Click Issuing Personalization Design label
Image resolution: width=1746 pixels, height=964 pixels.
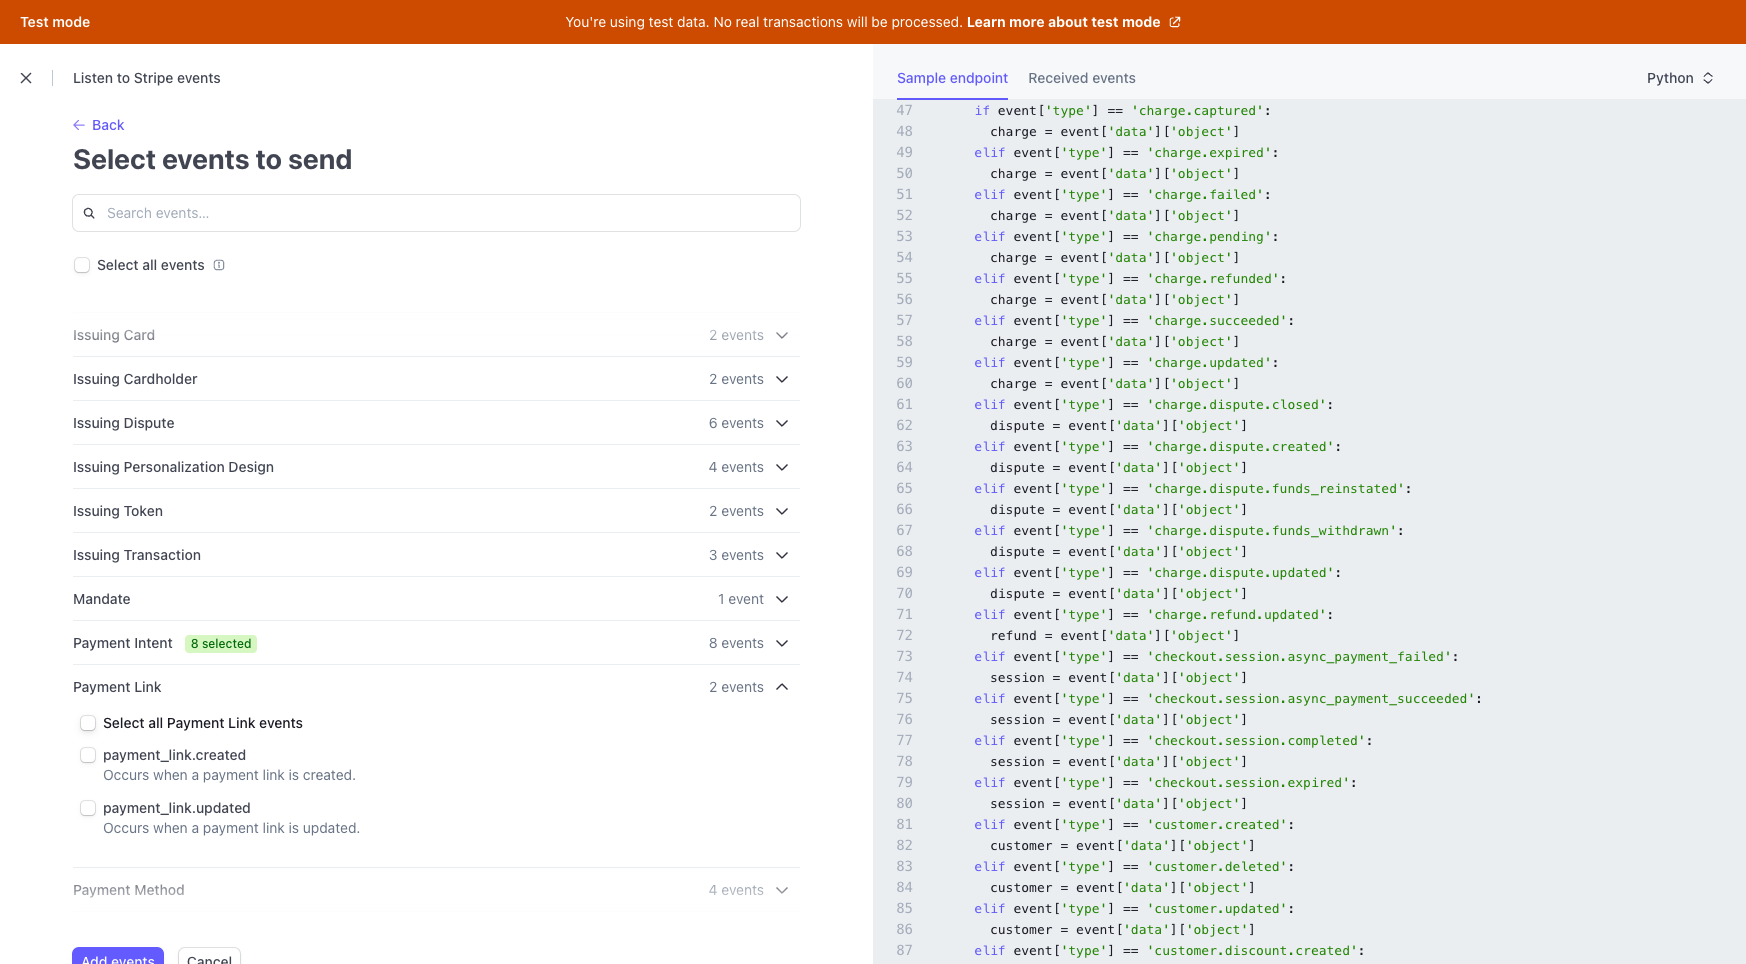pyautogui.click(x=173, y=467)
